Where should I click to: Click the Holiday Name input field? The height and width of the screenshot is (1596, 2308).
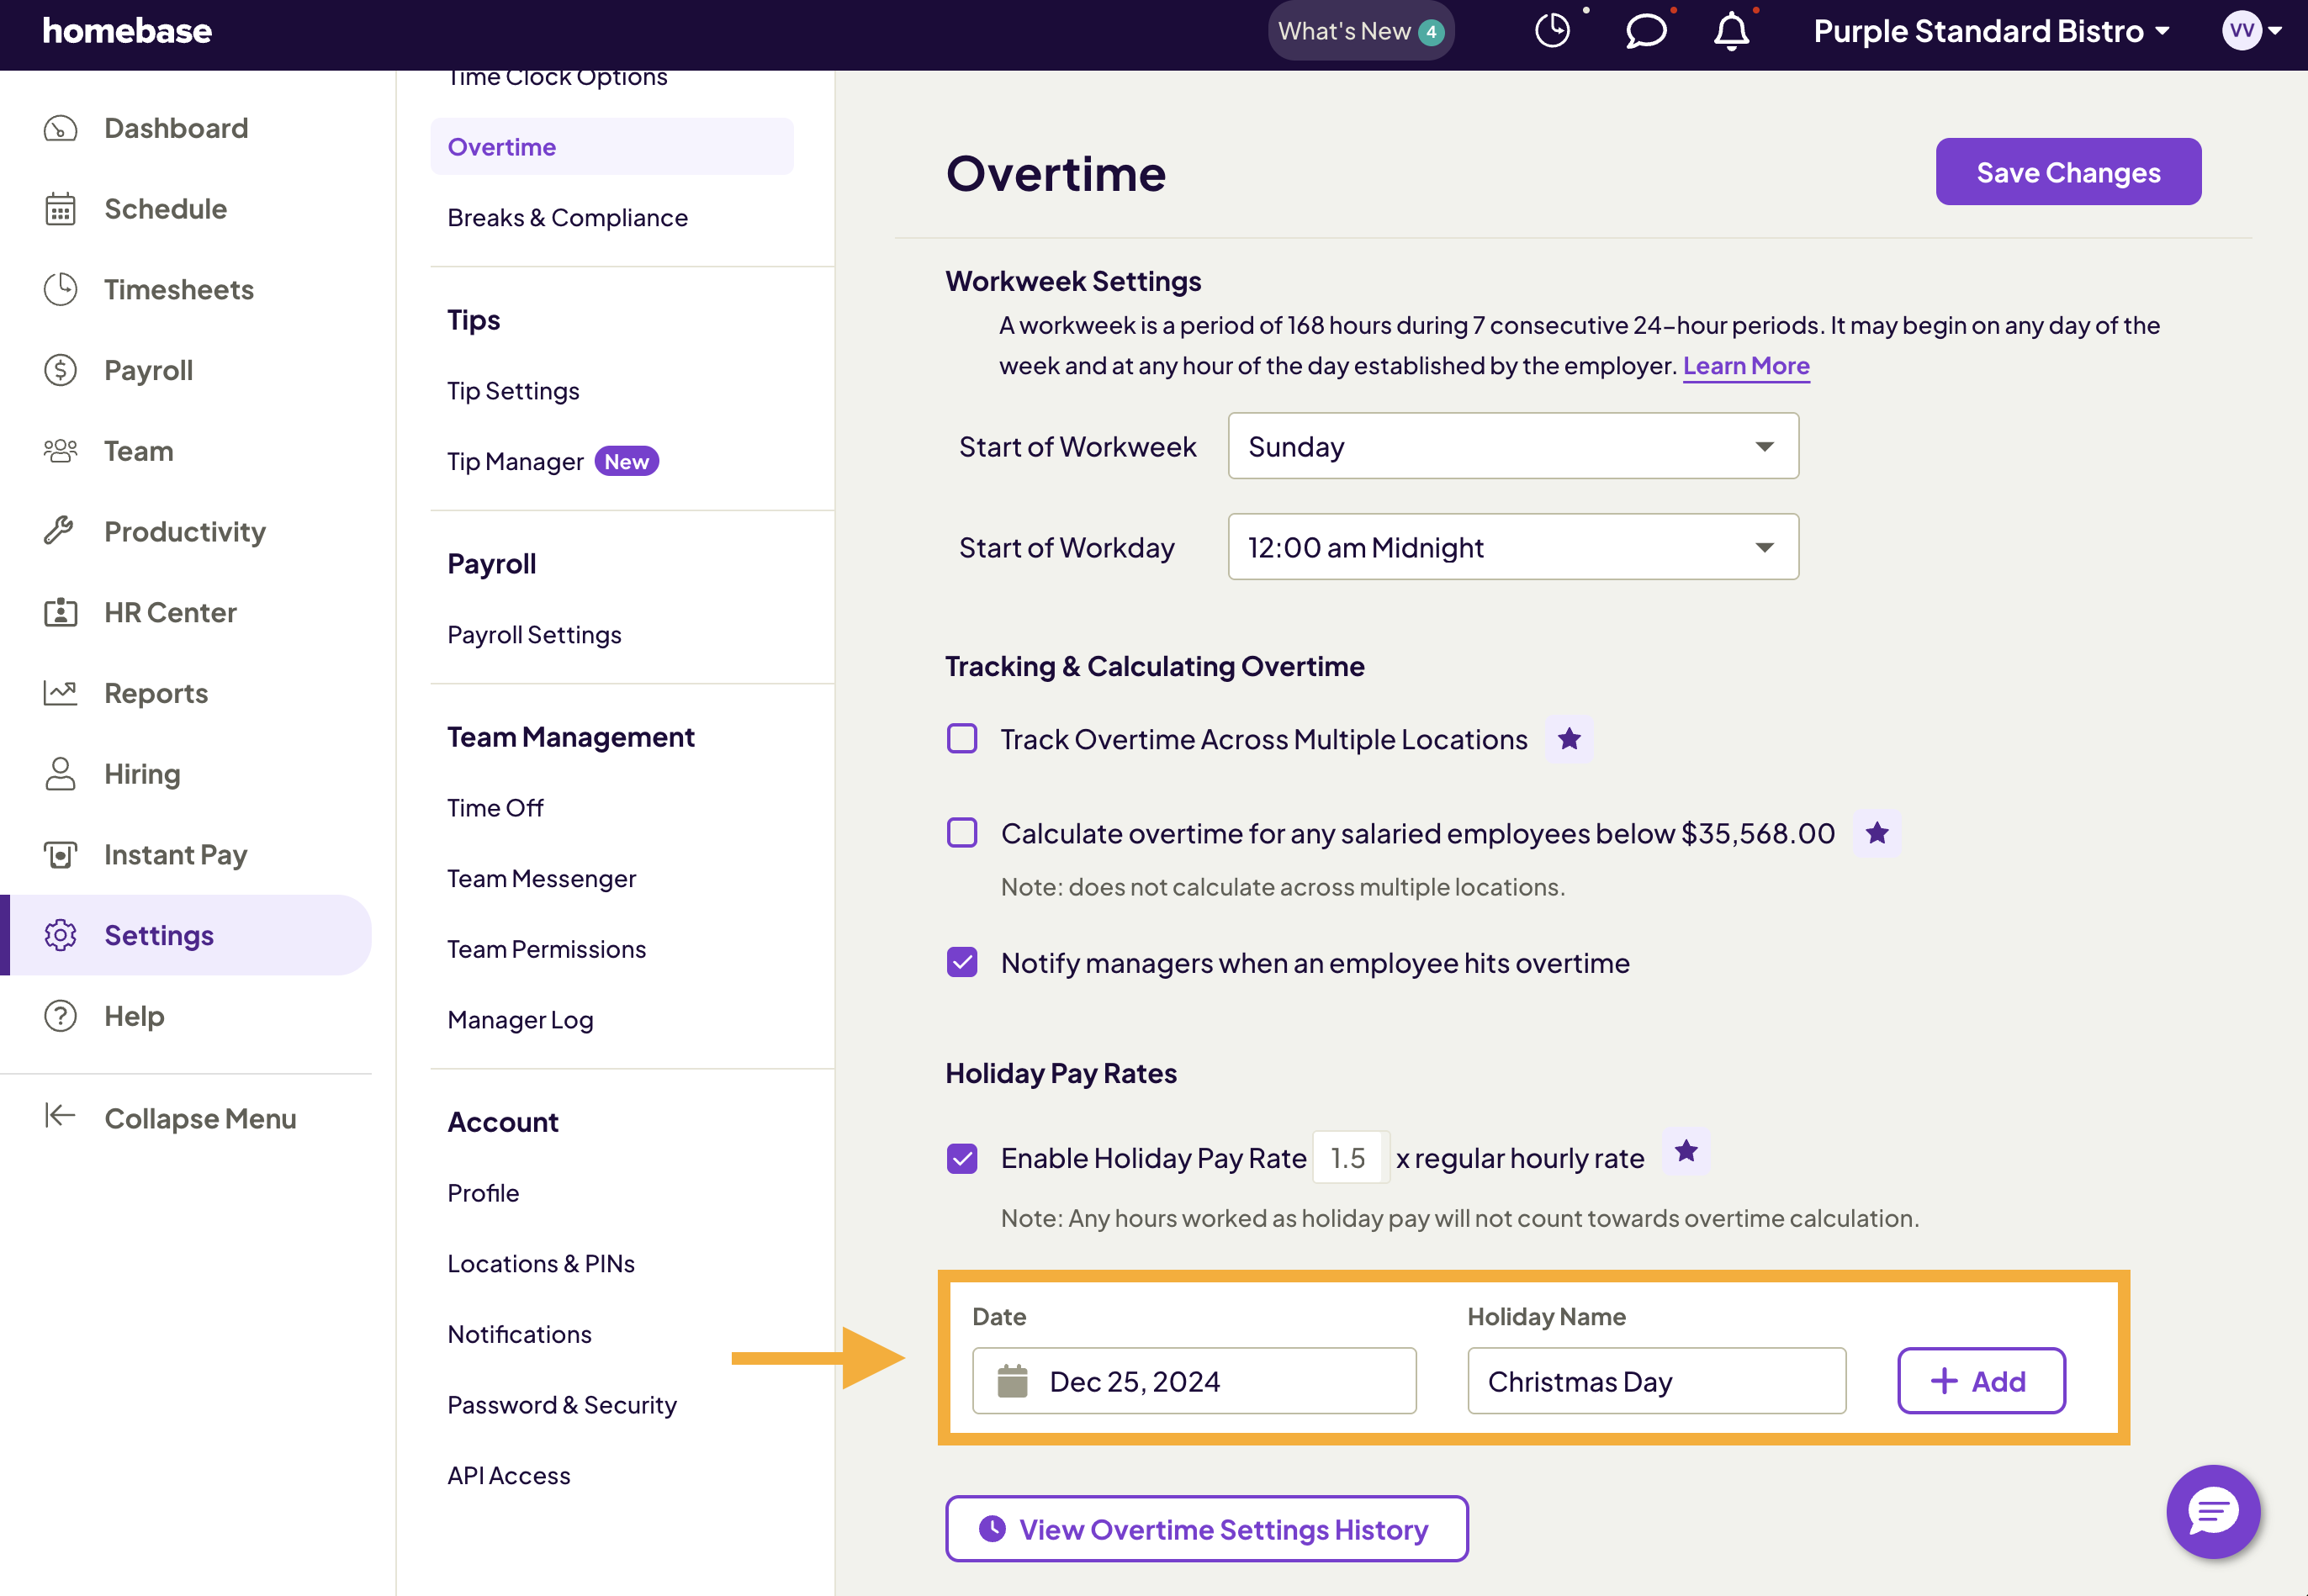pos(1656,1381)
